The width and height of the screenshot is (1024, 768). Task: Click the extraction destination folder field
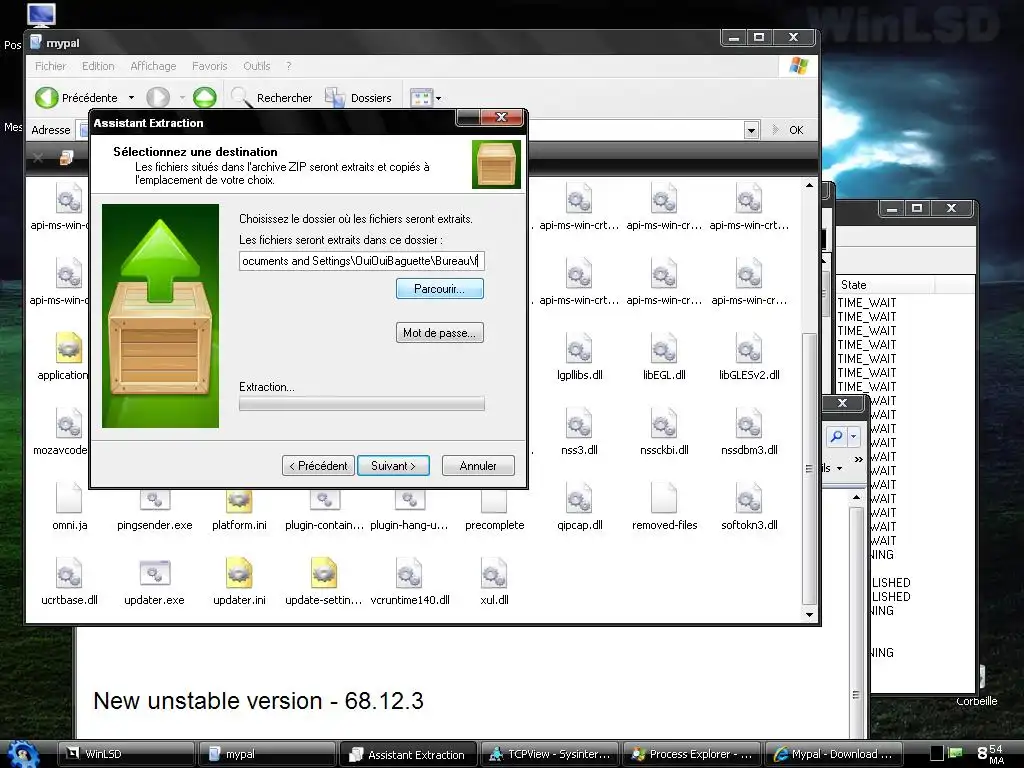point(362,261)
